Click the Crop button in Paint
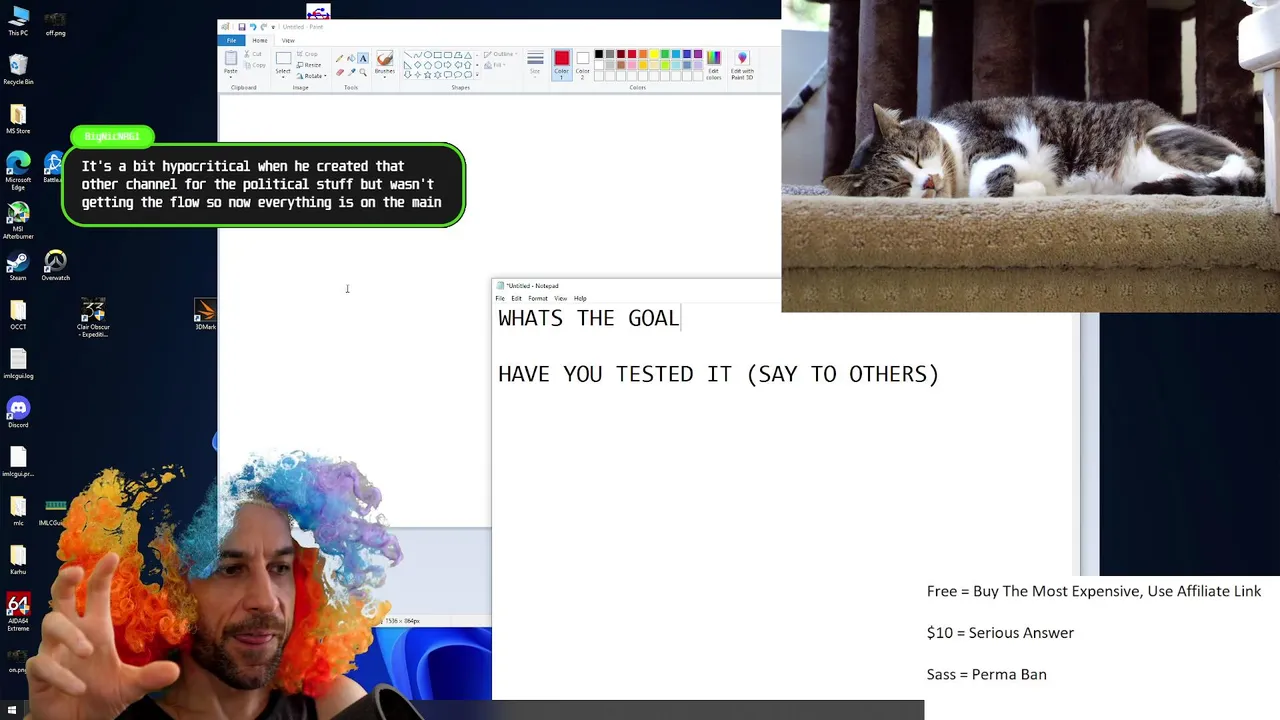The width and height of the screenshot is (1280, 720). tap(309, 54)
